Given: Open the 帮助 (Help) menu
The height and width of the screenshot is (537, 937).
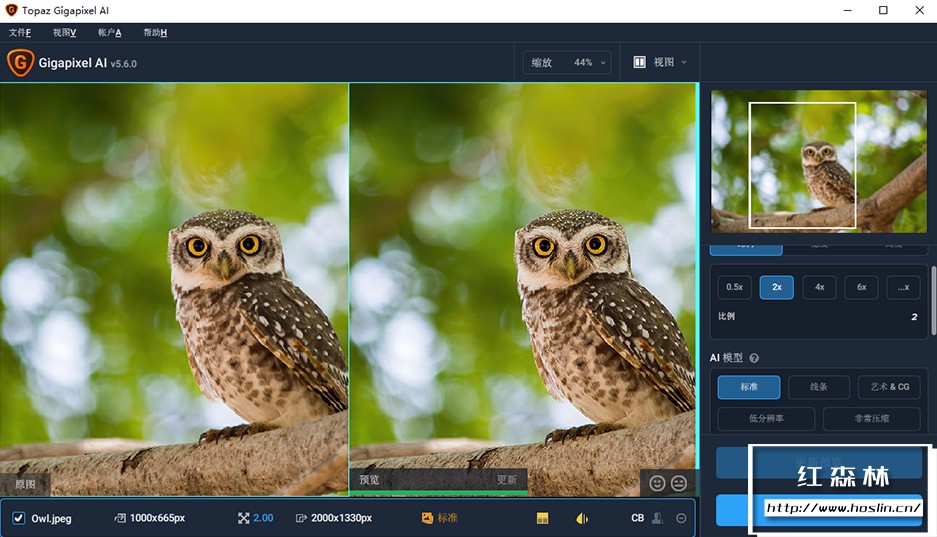Looking at the screenshot, I should [155, 32].
